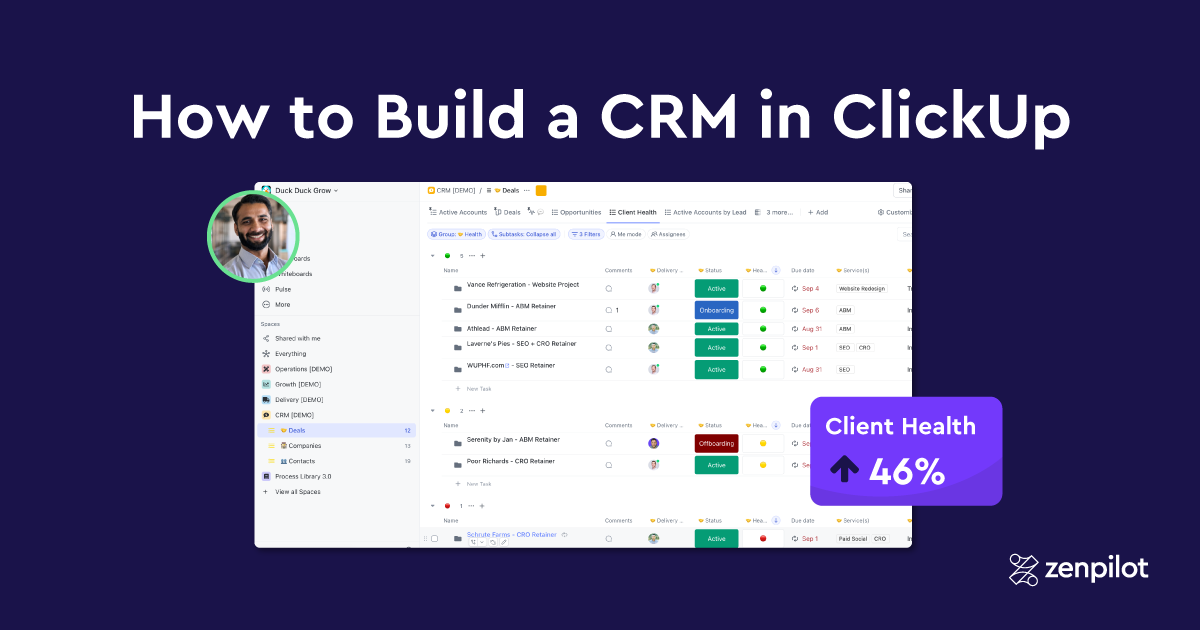Click the green health dot on Vance Refrigeration
Image resolution: width=1200 pixels, height=630 pixels.
click(x=762, y=288)
